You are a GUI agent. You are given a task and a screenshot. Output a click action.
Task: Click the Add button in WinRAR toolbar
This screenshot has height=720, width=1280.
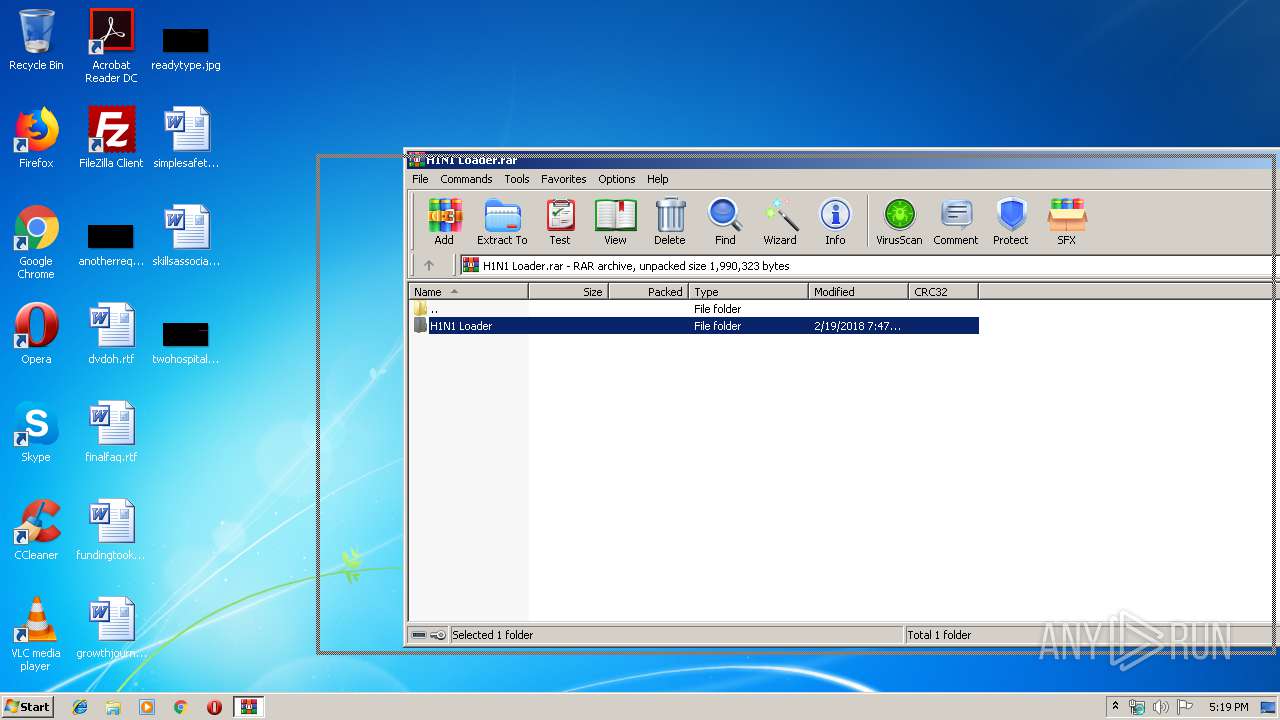[x=444, y=221]
